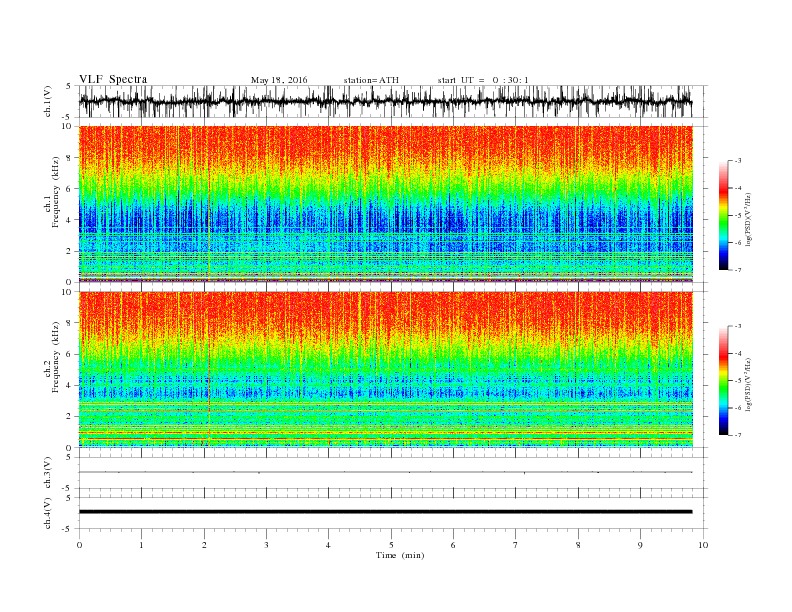Click the "May 18, 2016" date text
The height and width of the screenshot is (612, 792).
279,80
